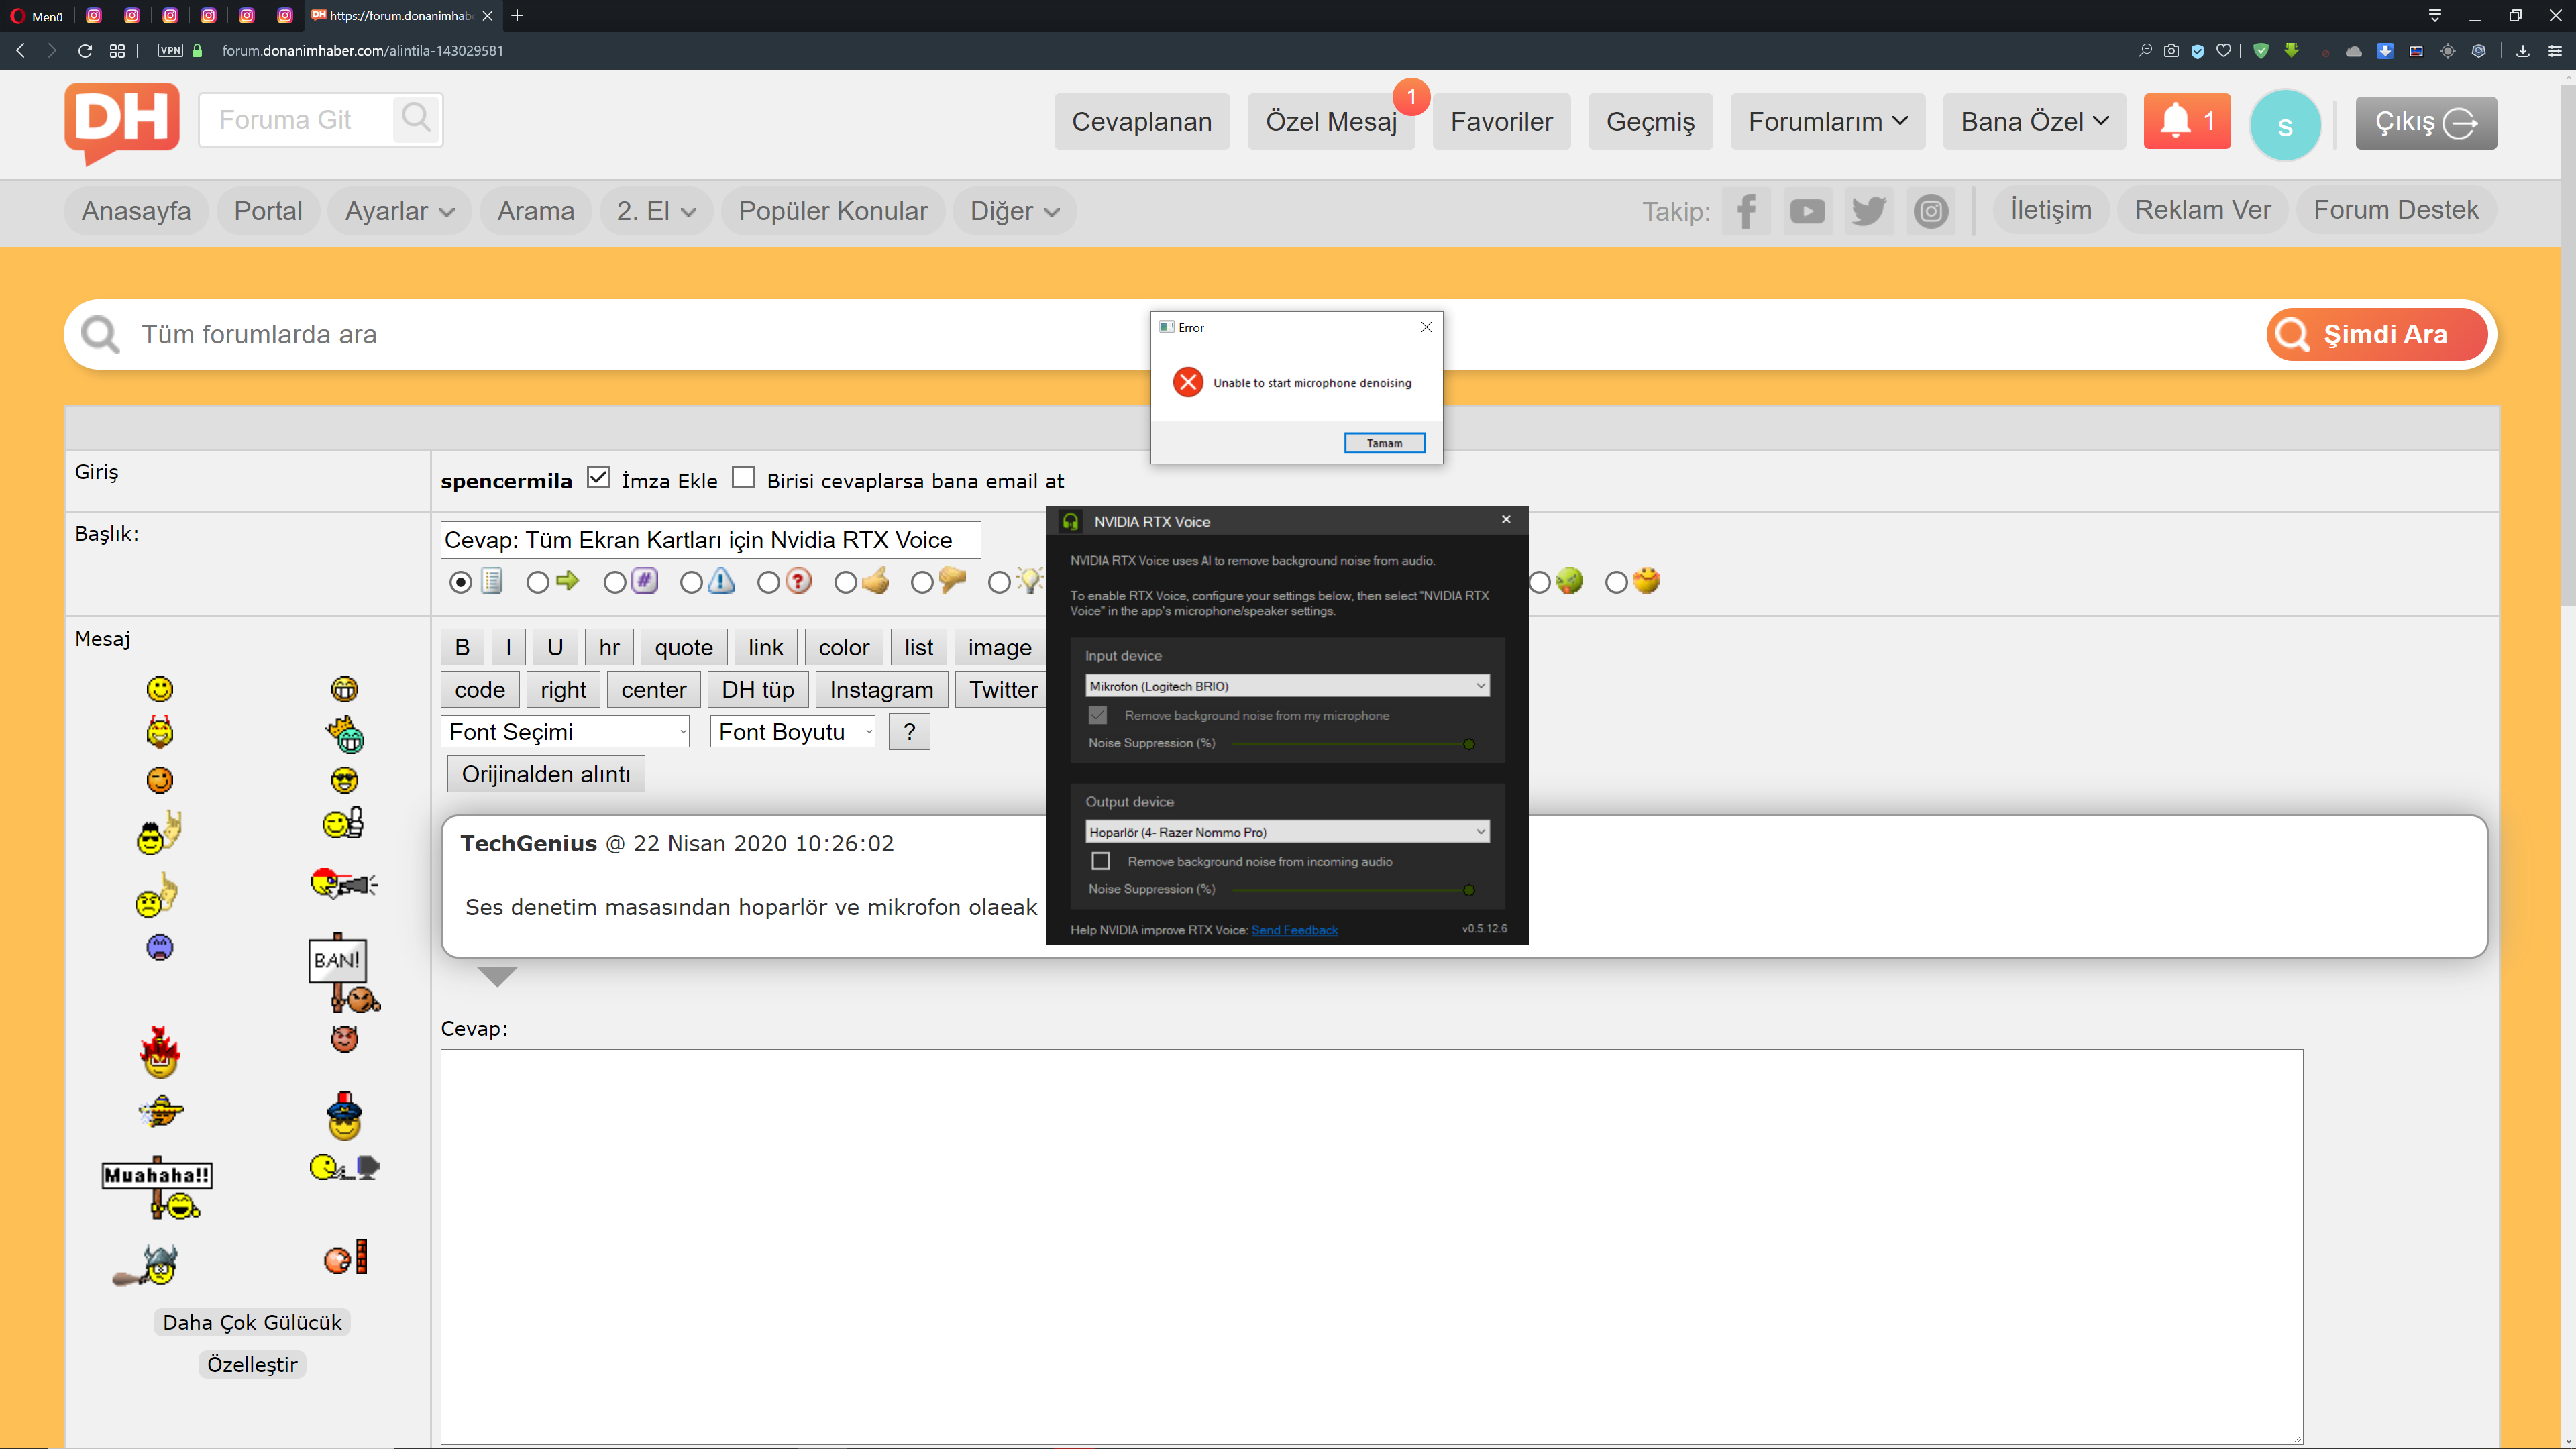Go to Anasayfa
The width and height of the screenshot is (2576, 1449).
point(136,211)
